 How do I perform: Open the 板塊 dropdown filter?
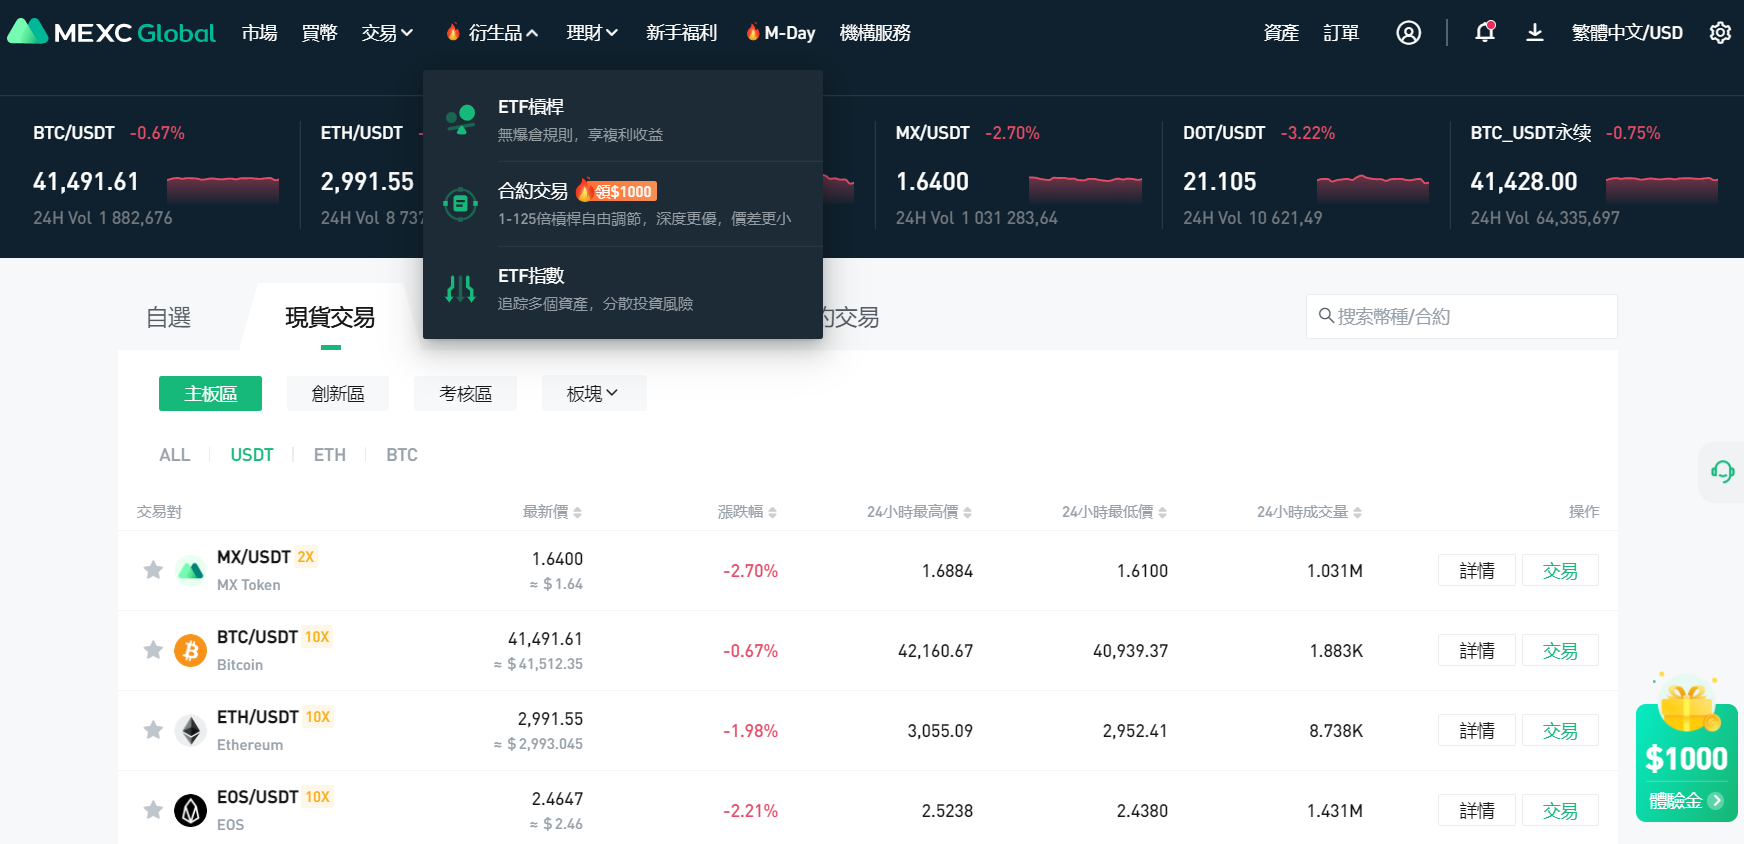[594, 393]
